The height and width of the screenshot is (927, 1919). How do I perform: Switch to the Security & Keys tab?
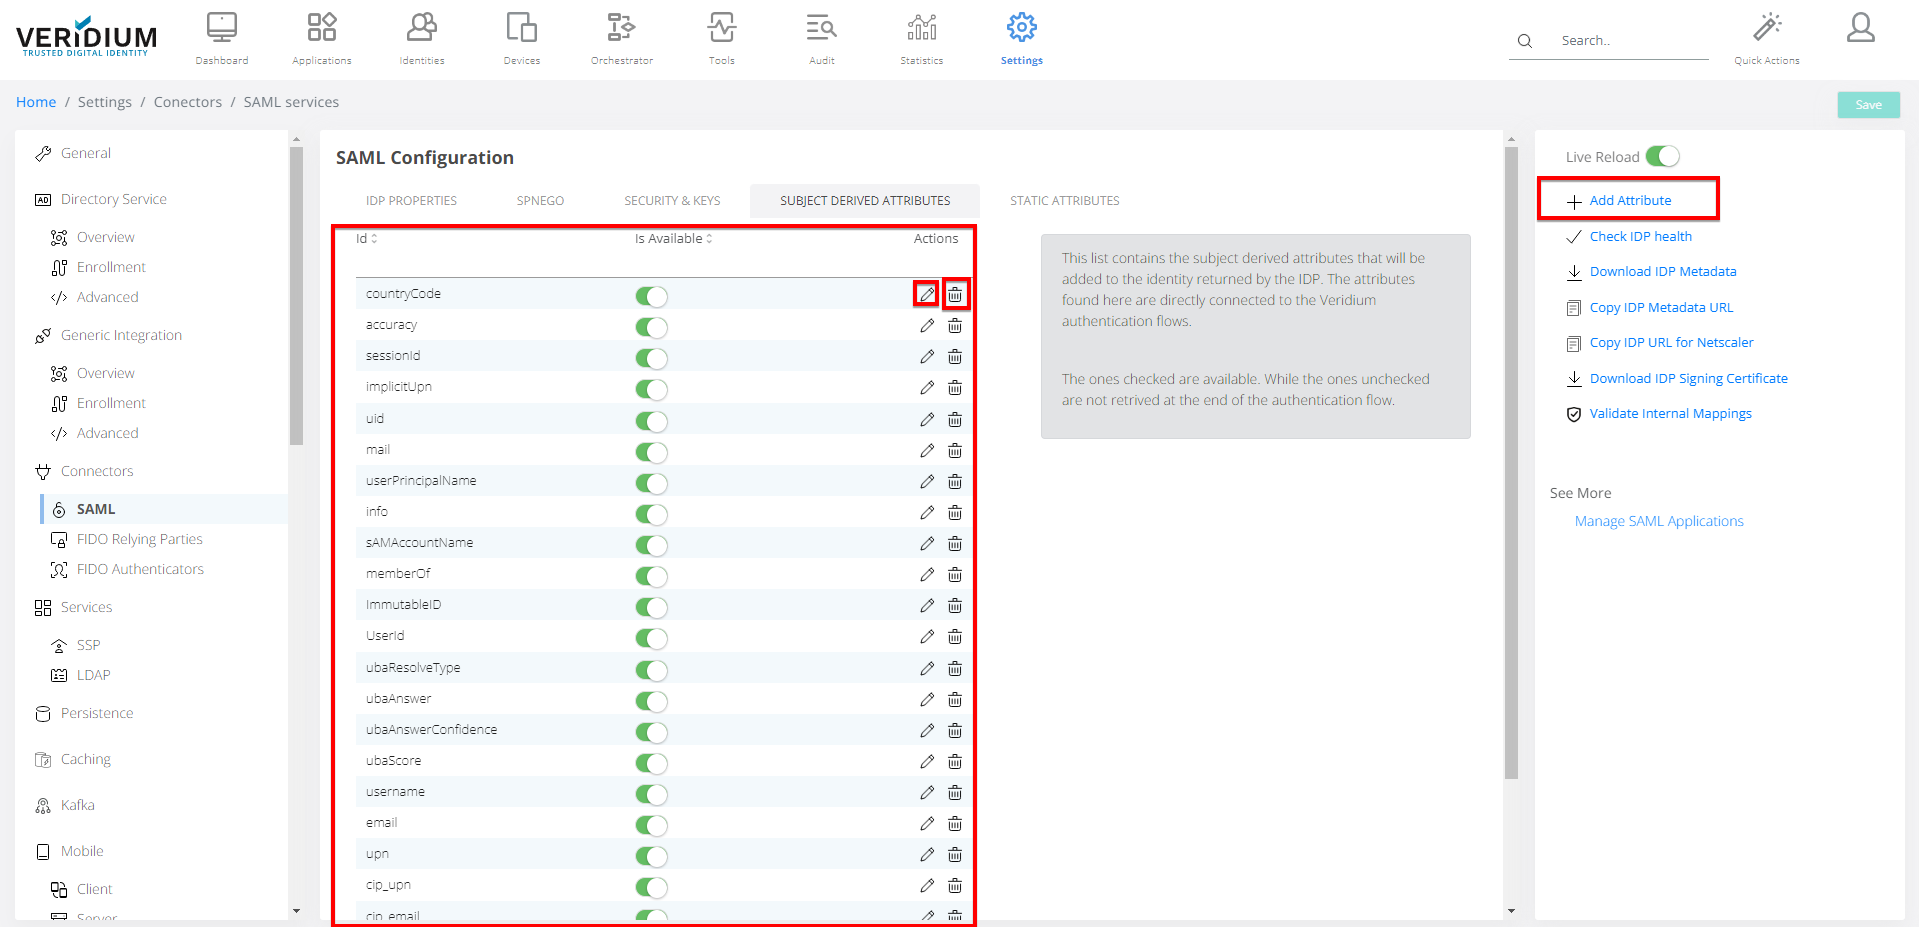pos(672,201)
